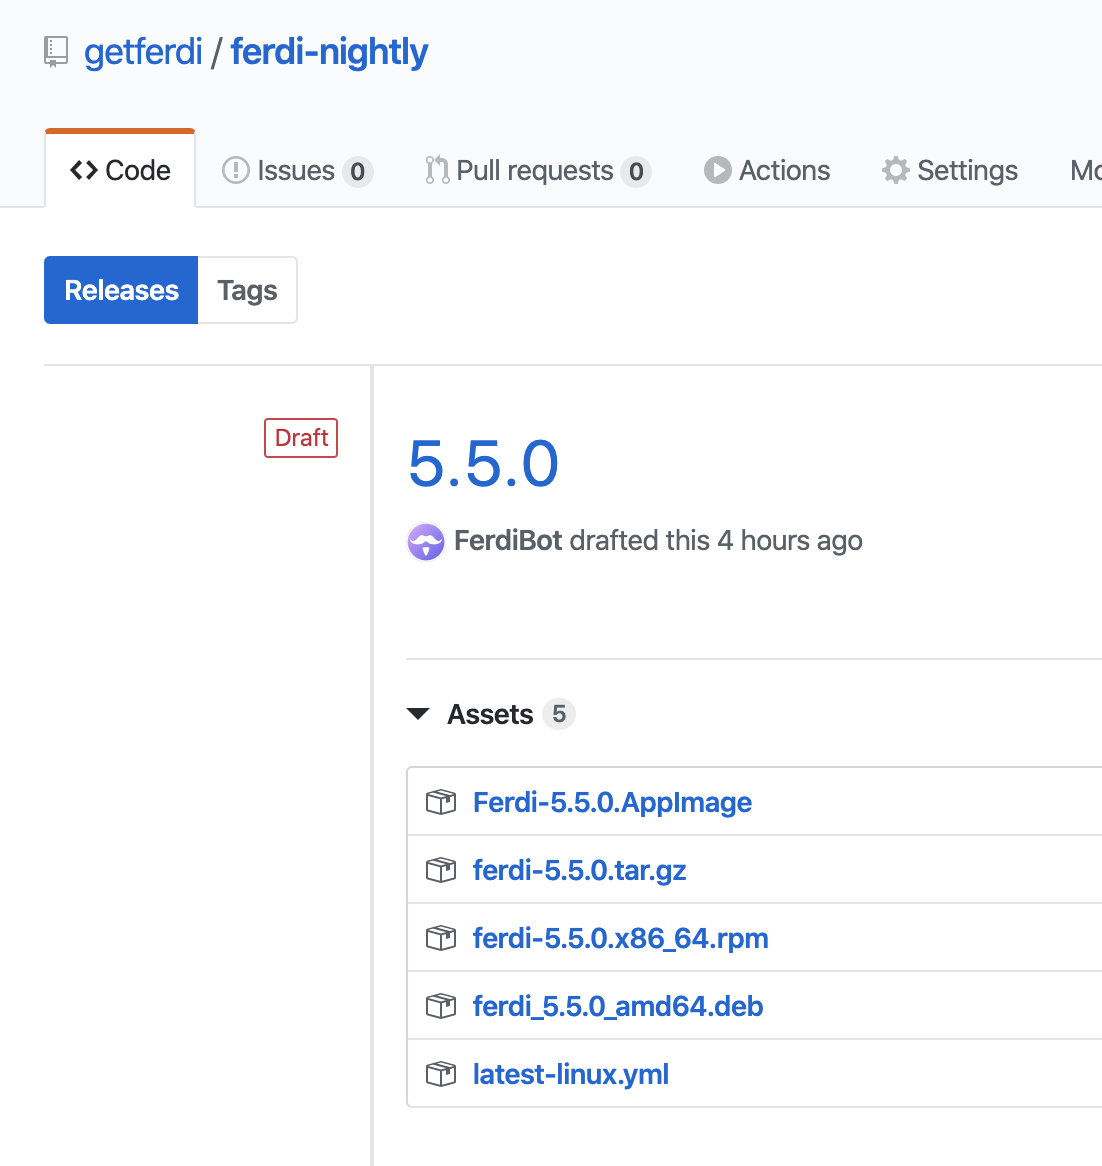1102x1166 pixels.
Task: Download latest-linux.yml asset
Action: coord(570,1075)
